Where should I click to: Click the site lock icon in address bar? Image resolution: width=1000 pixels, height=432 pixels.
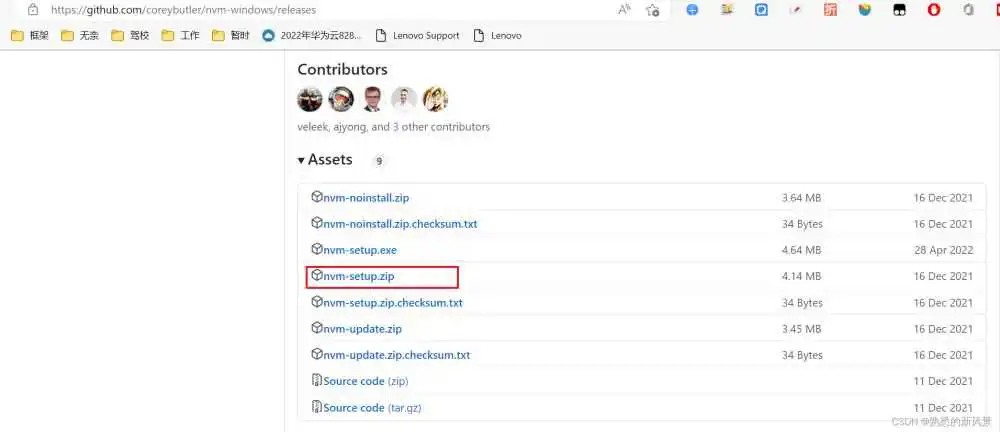tap(33, 10)
